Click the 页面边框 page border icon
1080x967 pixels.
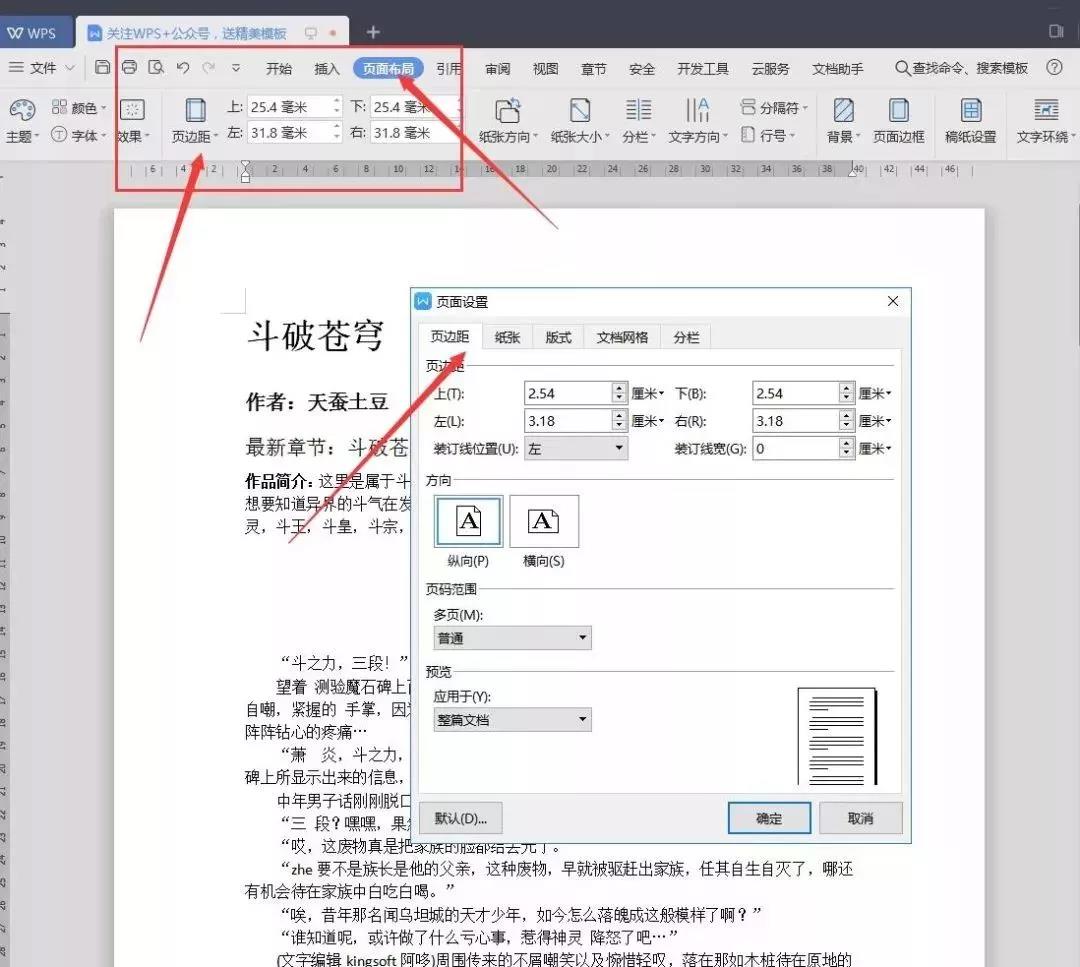click(899, 110)
